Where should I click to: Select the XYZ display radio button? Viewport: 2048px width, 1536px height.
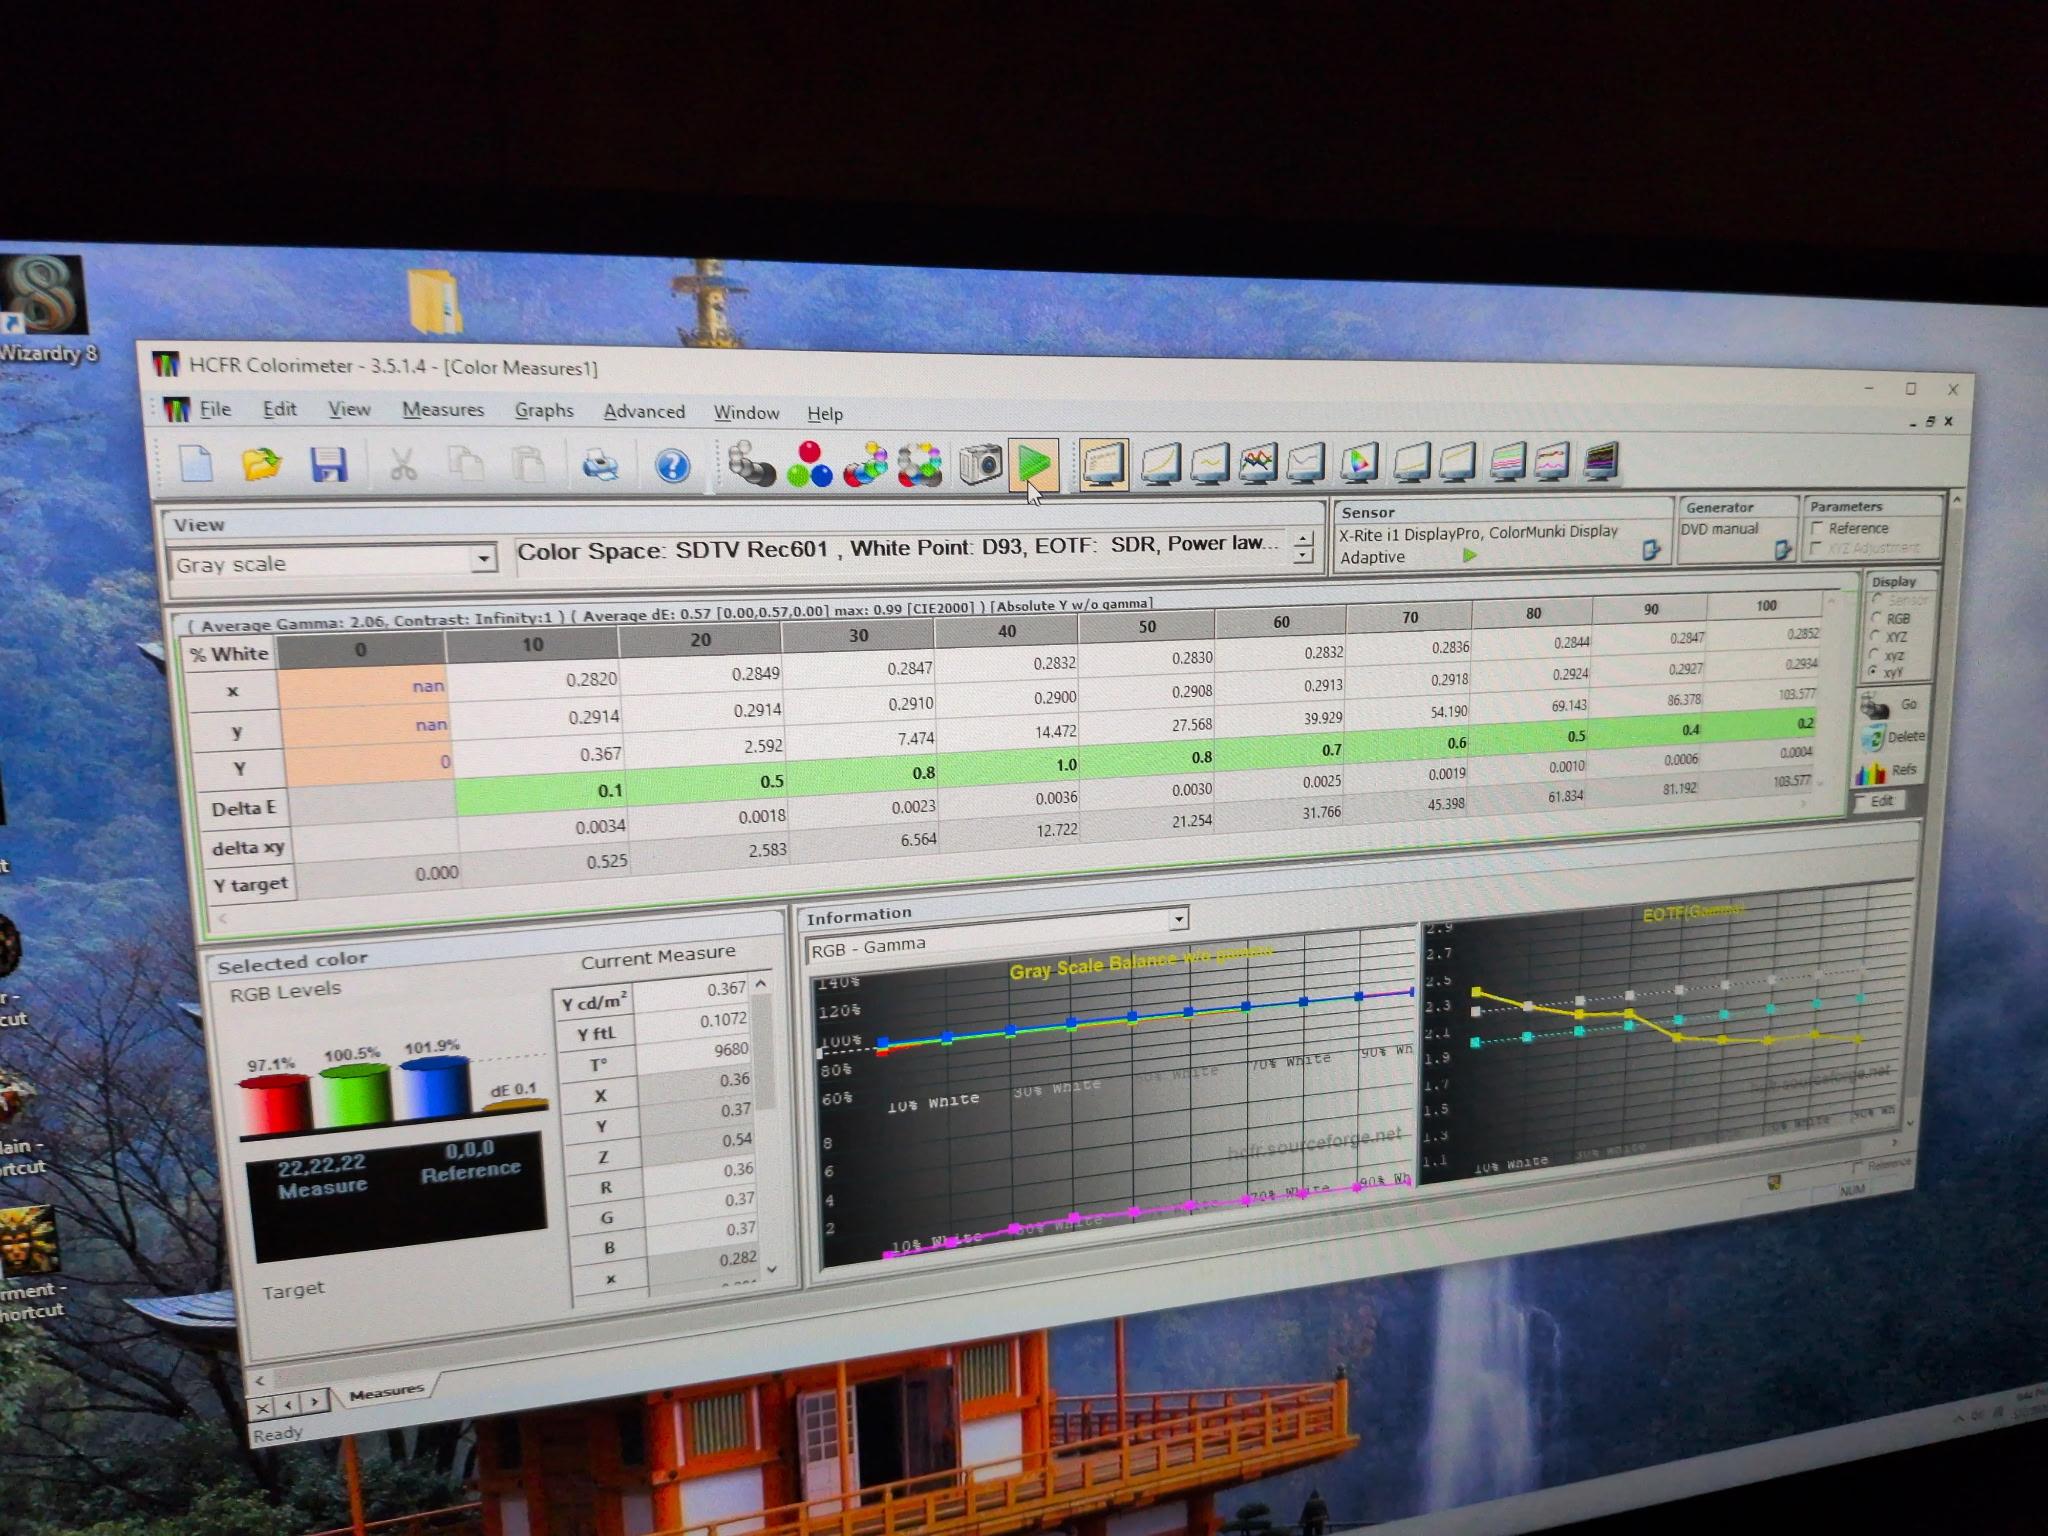[1874, 636]
